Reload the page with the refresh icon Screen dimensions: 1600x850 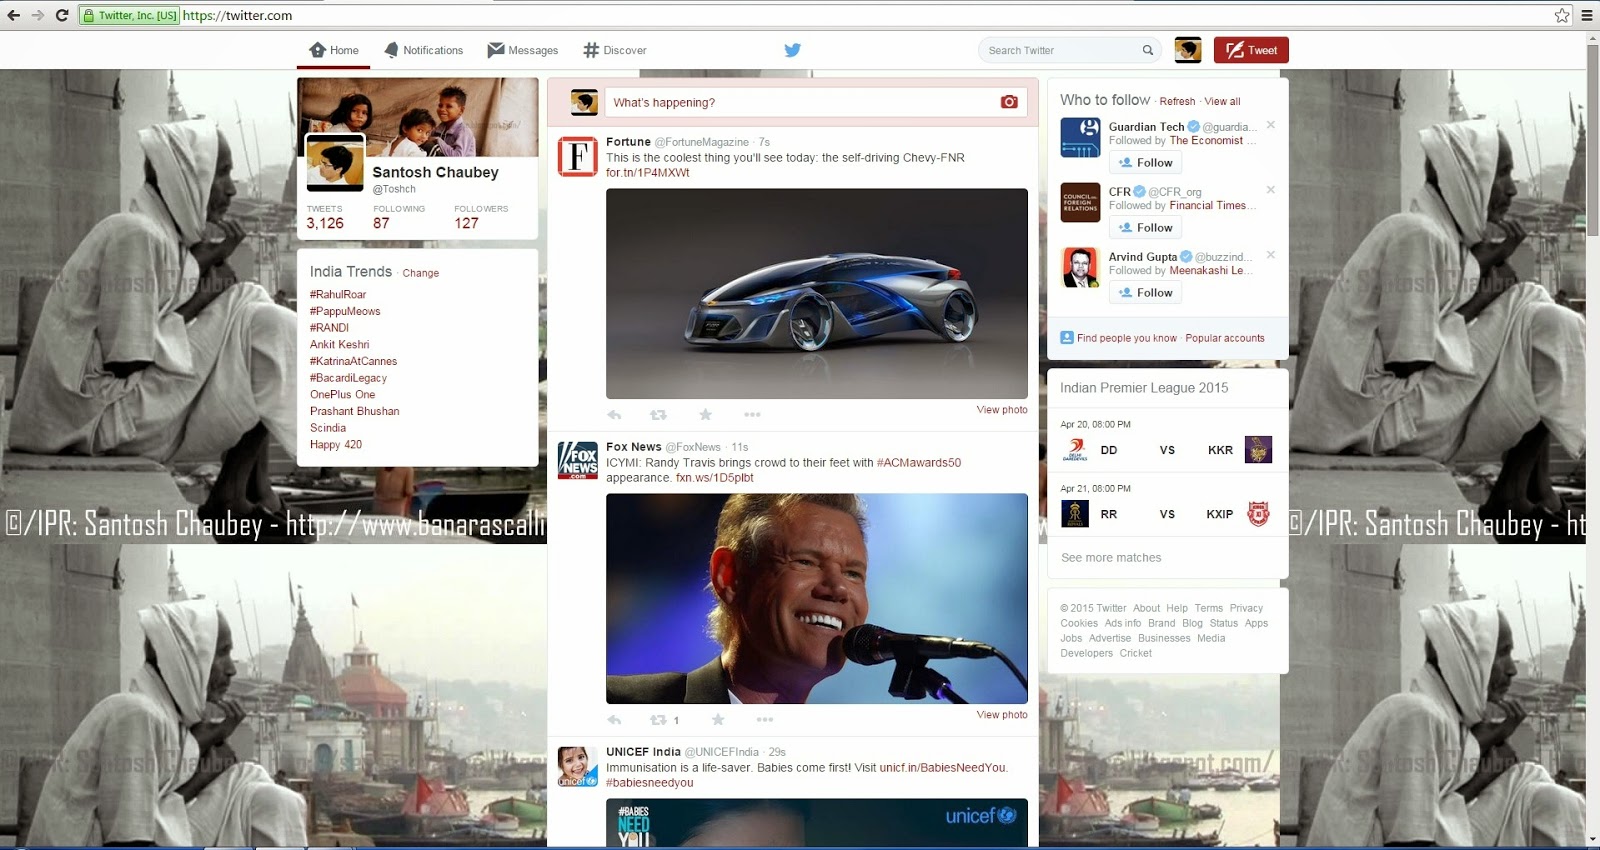(x=62, y=15)
